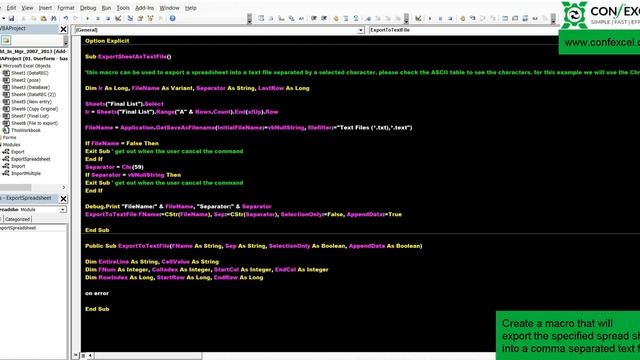Image resolution: width=640 pixels, height=360 pixels.
Task: Open the Help menu
Action: [191, 8]
